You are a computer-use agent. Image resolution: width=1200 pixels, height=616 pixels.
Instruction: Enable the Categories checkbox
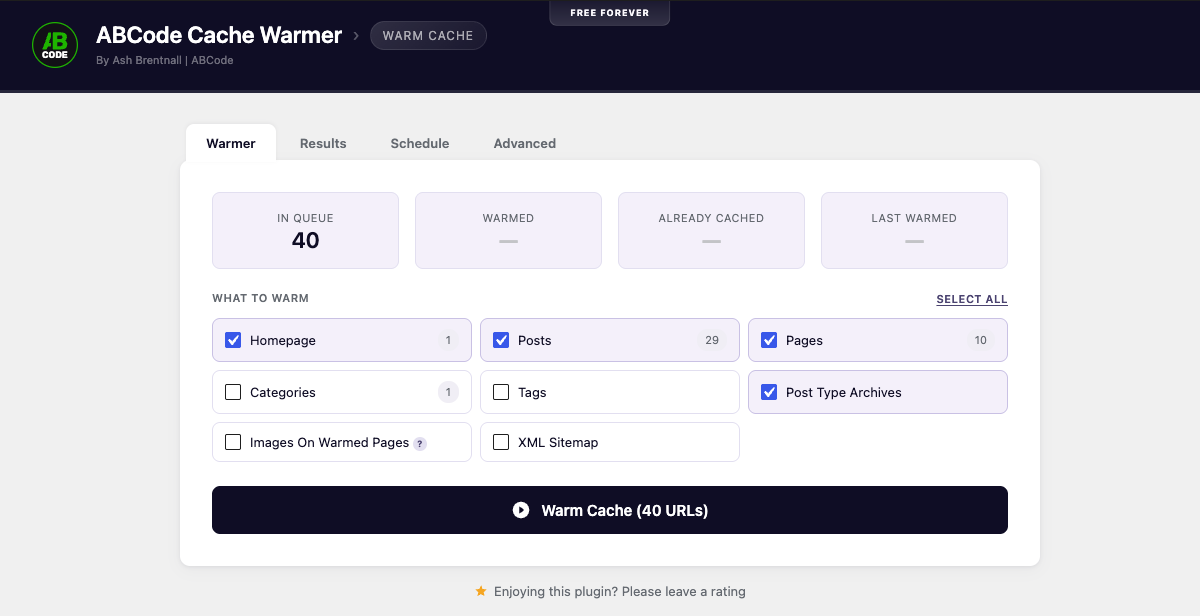pyautogui.click(x=233, y=392)
